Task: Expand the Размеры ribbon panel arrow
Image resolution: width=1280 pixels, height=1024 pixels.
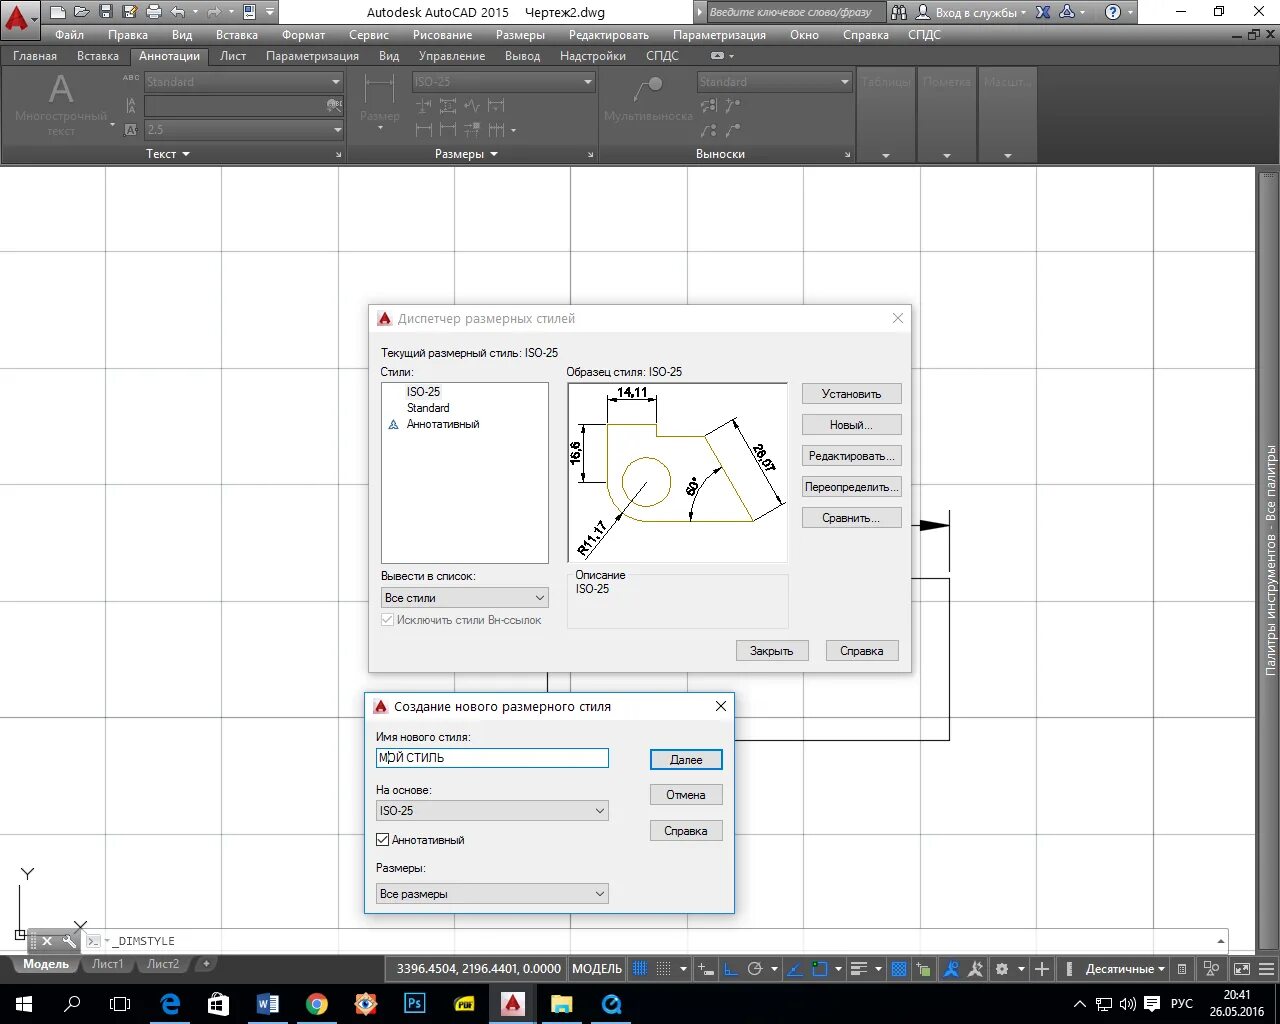Action: tap(494, 154)
